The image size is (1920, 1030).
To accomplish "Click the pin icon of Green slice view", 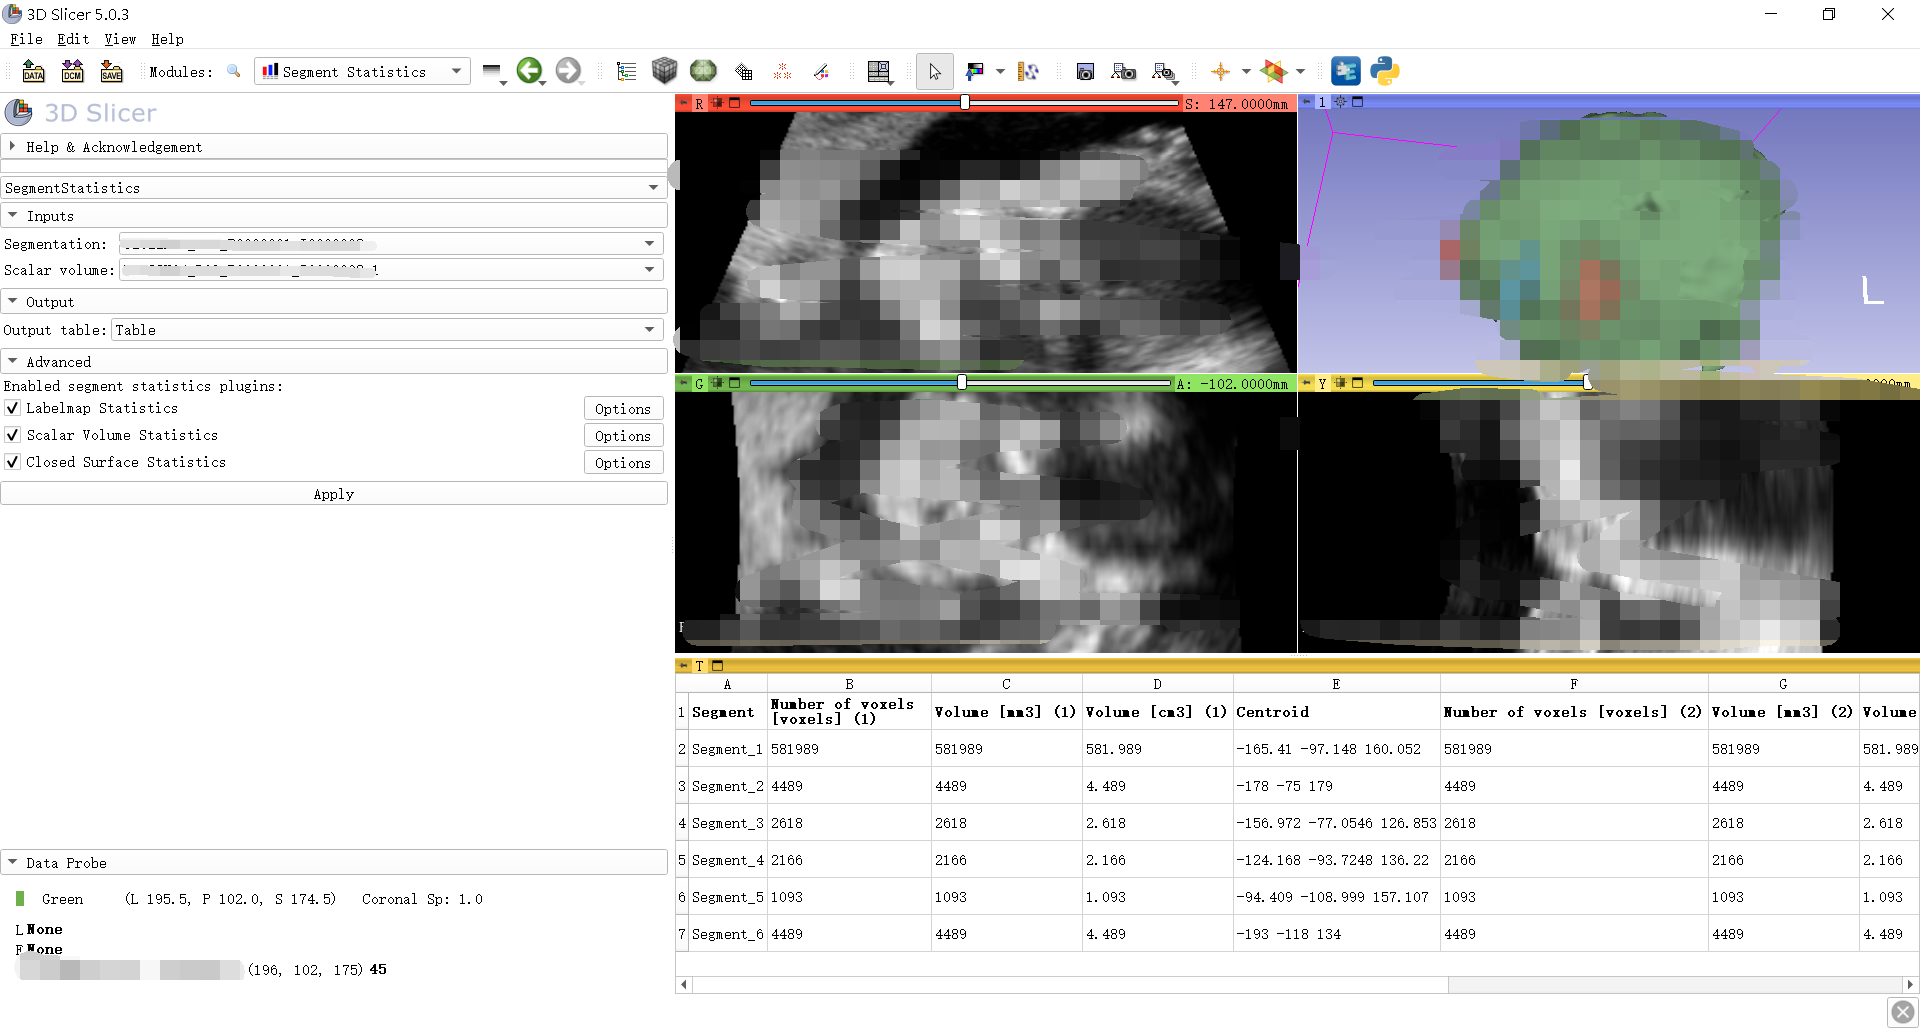I will pyautogui.click(x=684, y=383).
